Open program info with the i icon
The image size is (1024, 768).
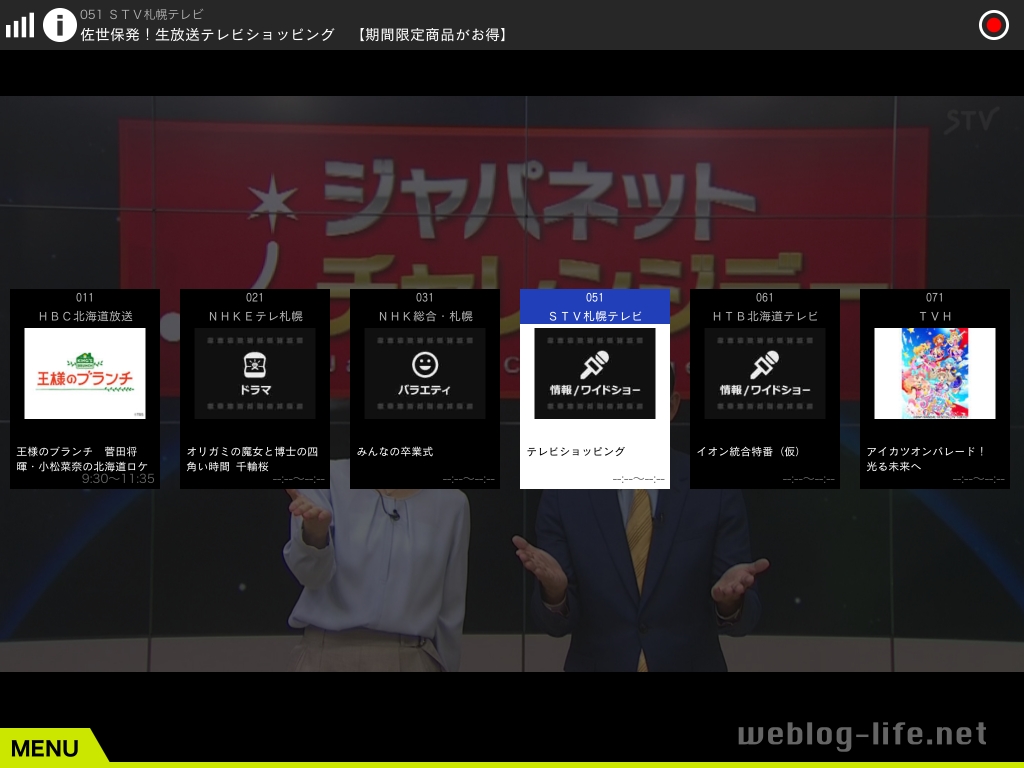pyautogui.click(x=60, y=25)
